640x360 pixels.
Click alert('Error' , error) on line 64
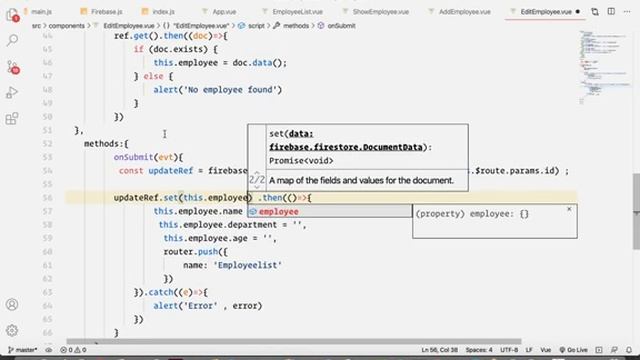[208, 306]
